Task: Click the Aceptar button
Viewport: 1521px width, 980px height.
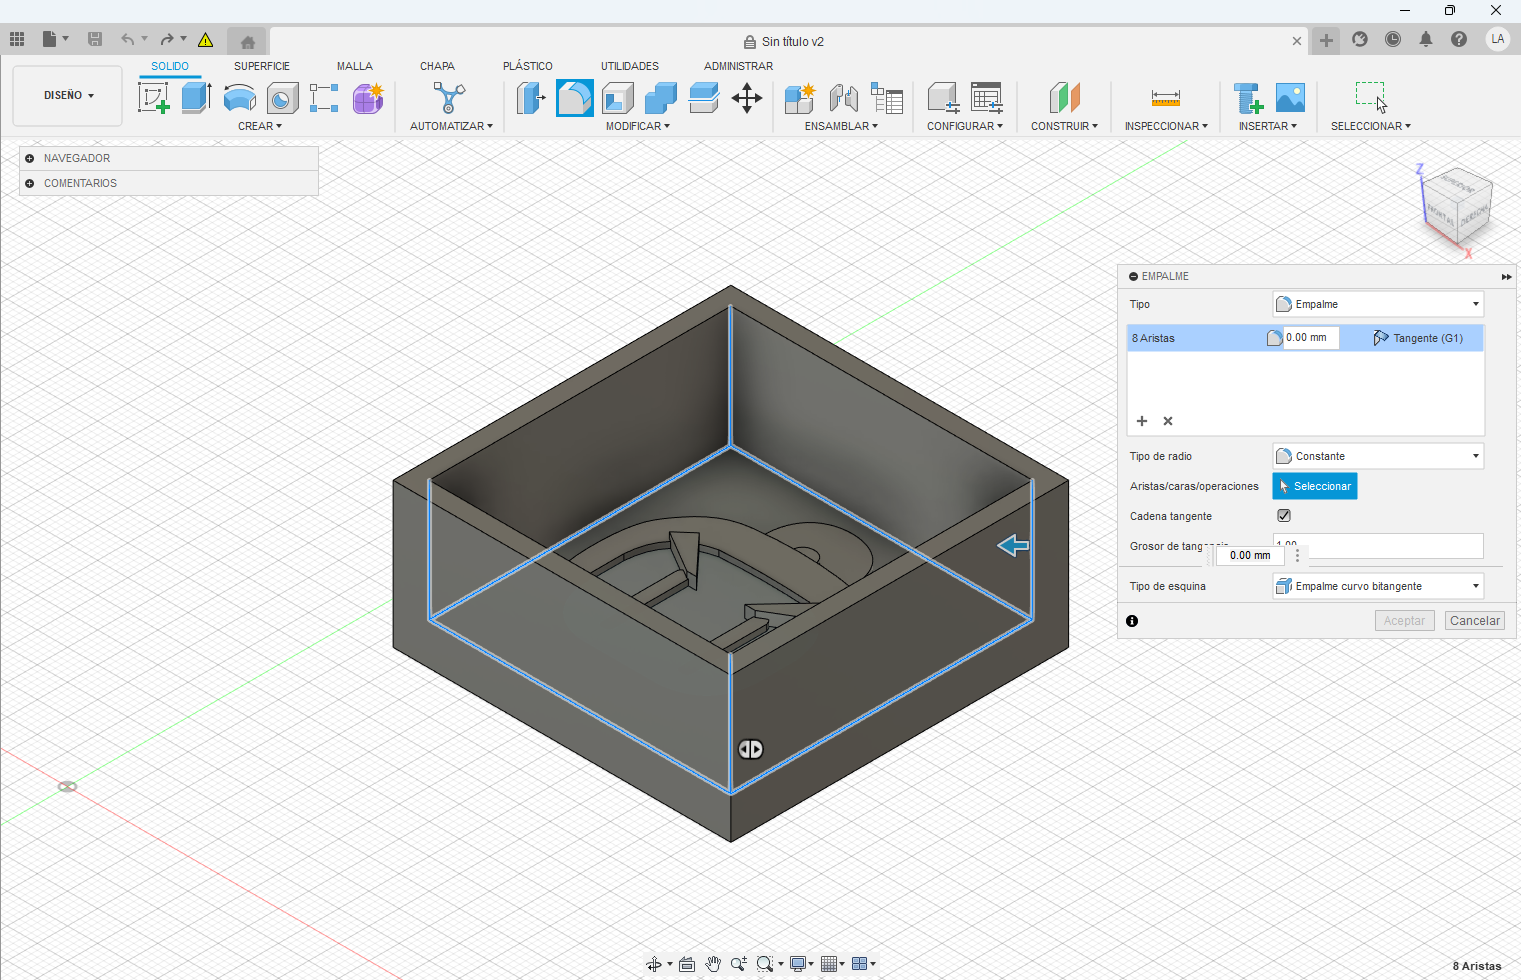Action: [x=1405, y=621]
